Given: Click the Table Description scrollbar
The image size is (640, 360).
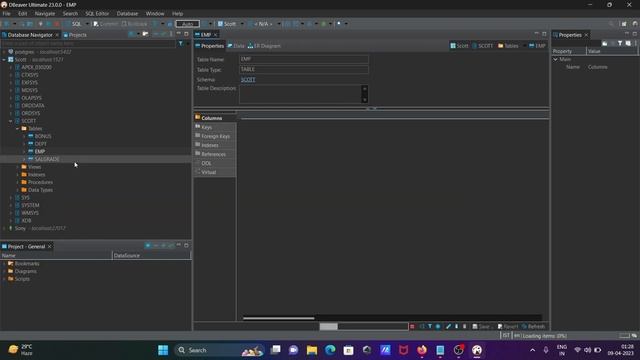Looking at the screenshot, I should tap(364, 94).
